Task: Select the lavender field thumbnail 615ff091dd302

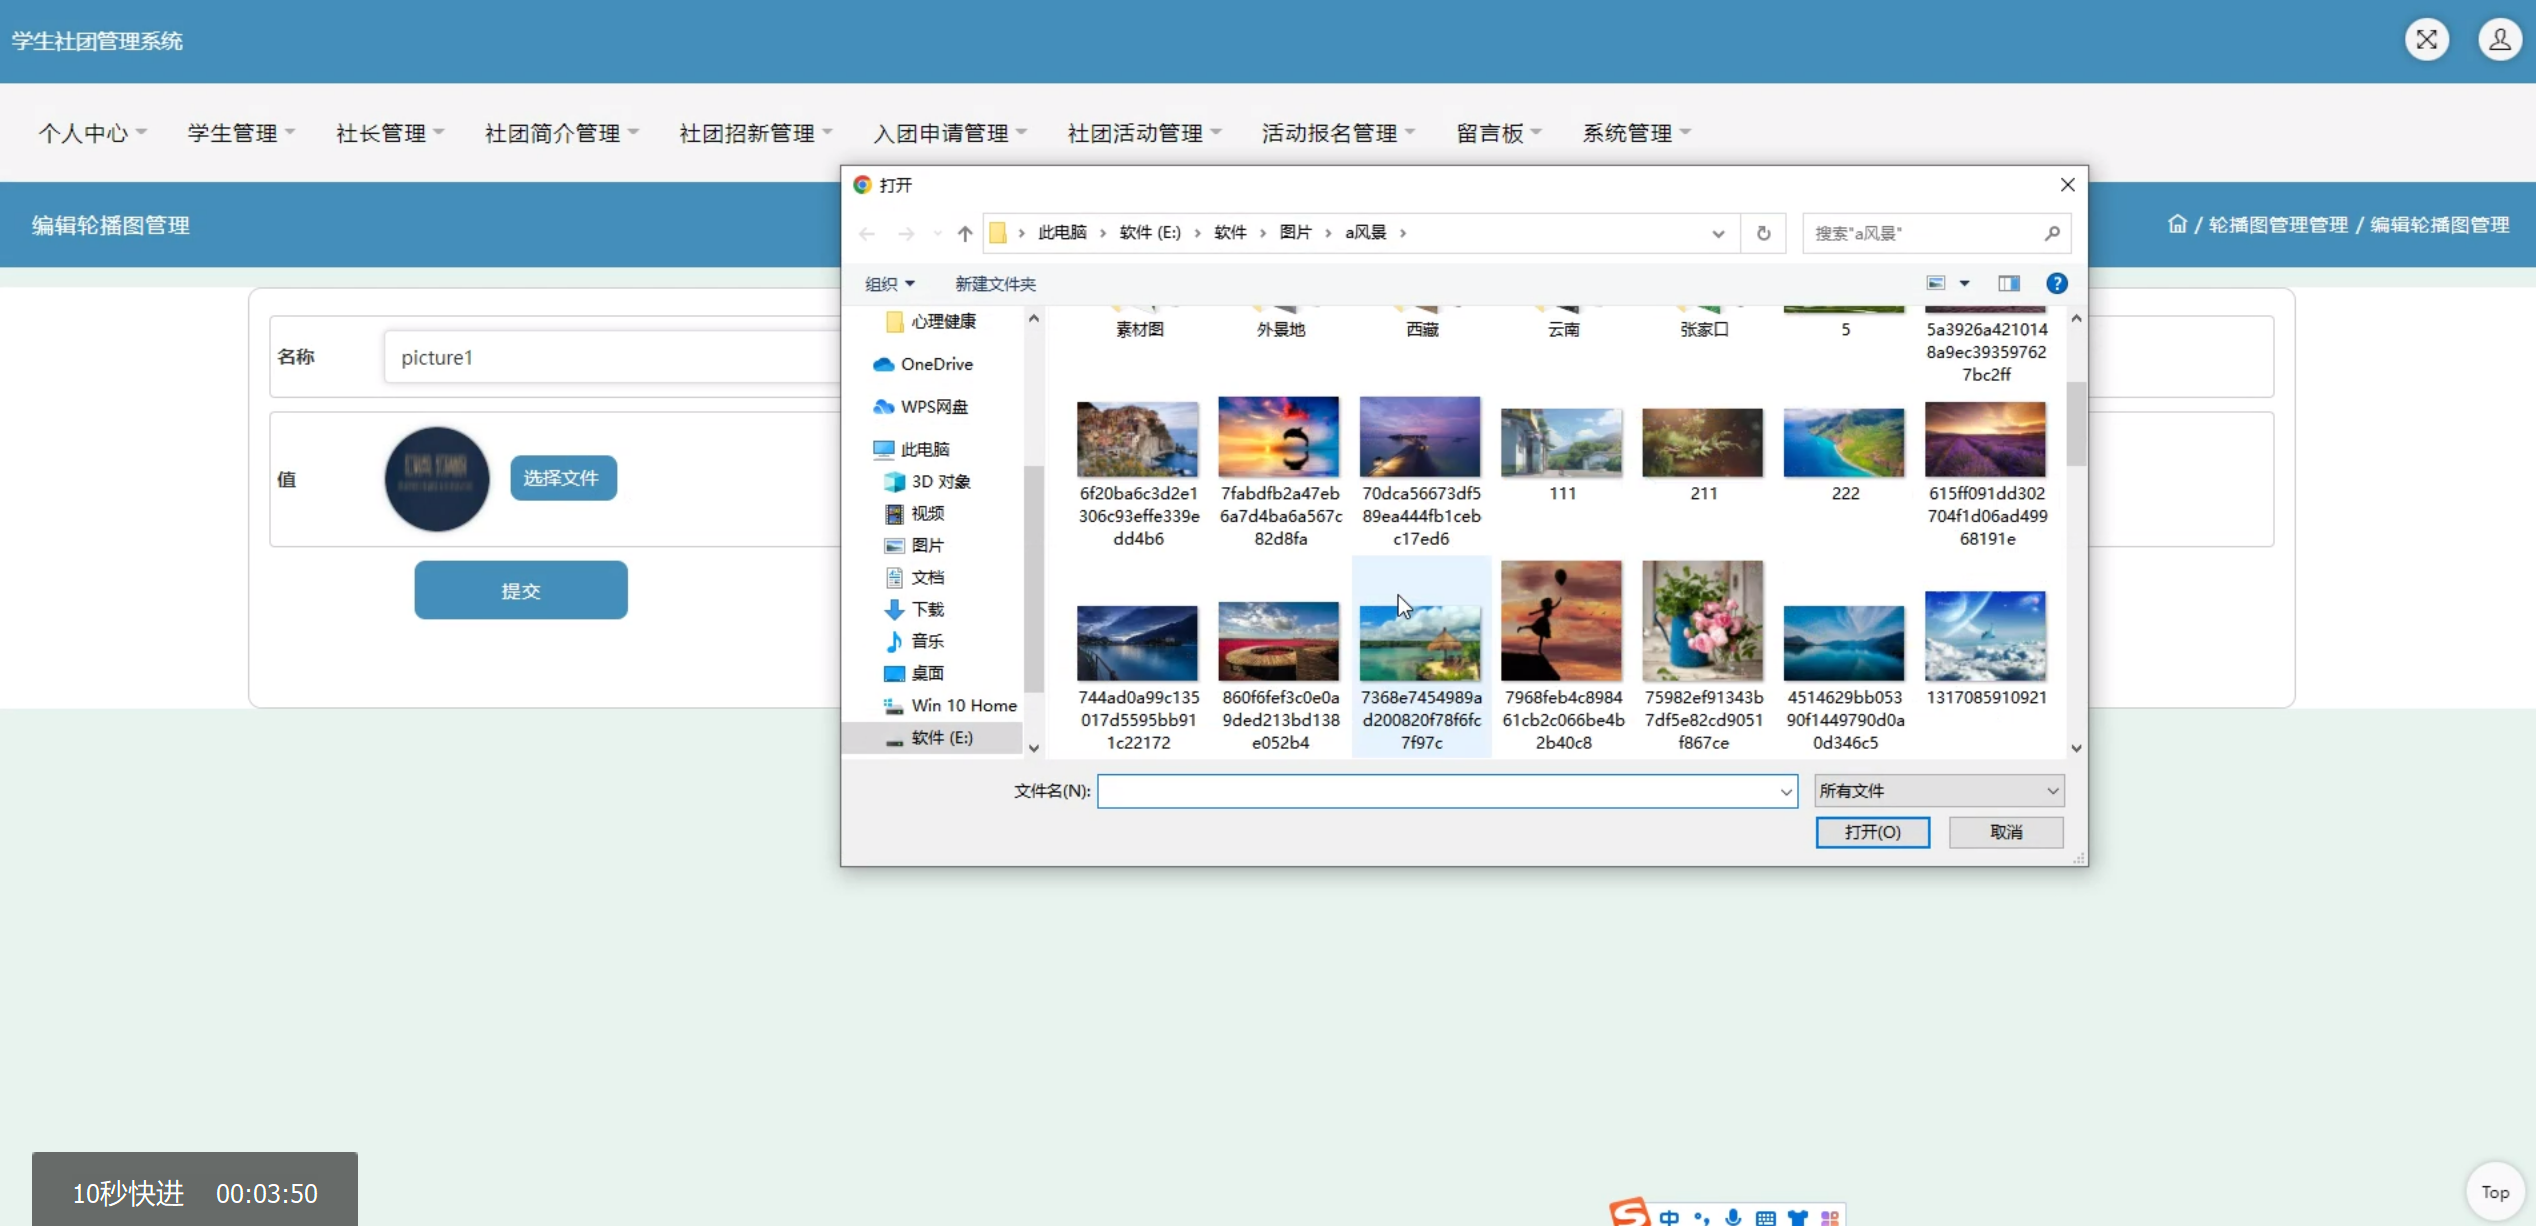Action: (1984, 440)
